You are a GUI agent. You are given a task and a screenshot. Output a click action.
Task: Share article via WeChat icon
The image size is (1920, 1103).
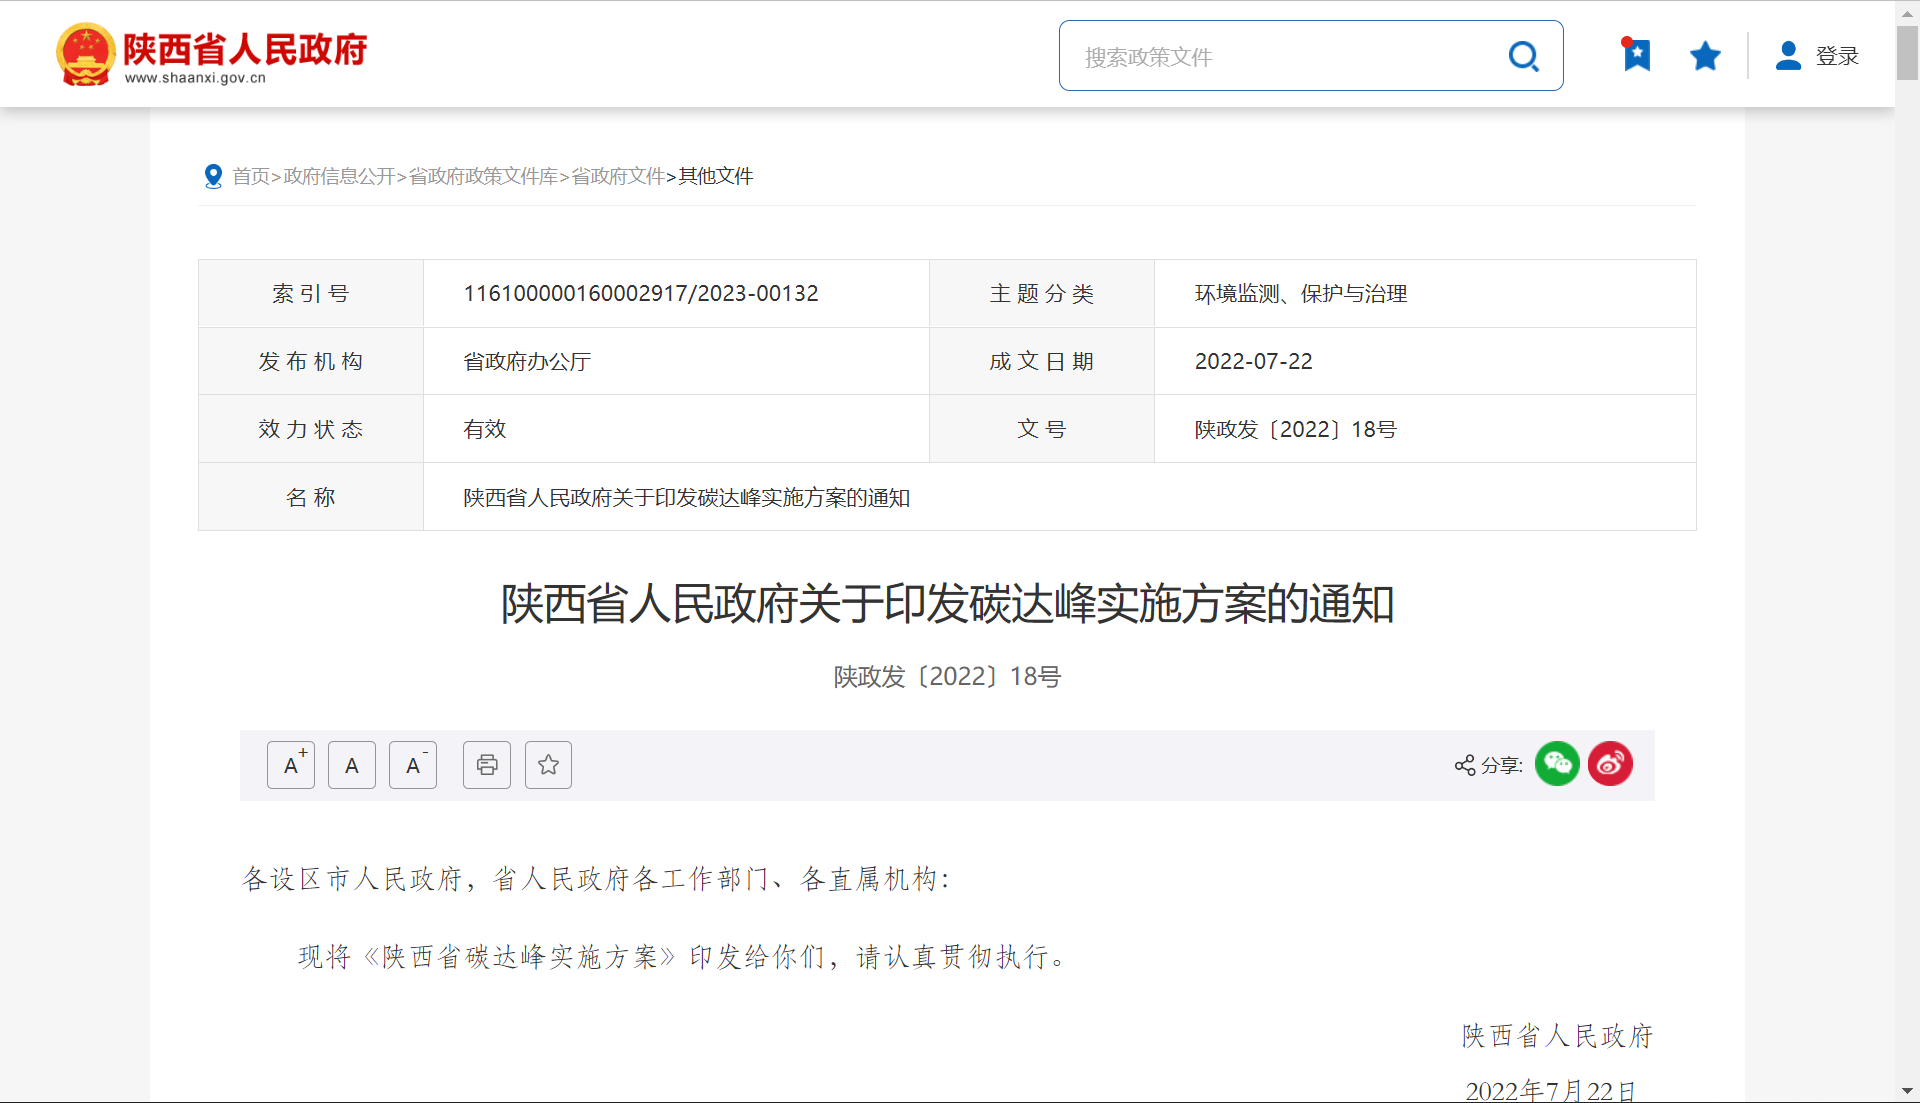pyautogui.click(x=1557, y=764)
